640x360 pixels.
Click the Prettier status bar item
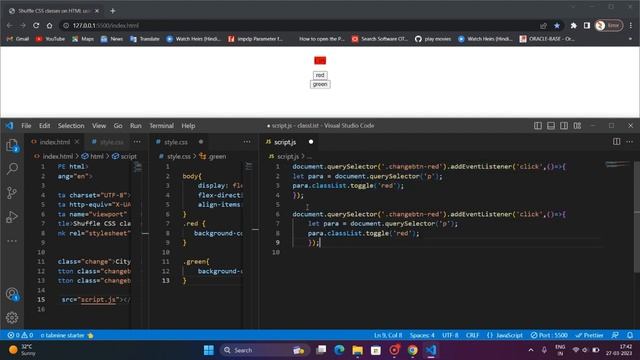589,335
